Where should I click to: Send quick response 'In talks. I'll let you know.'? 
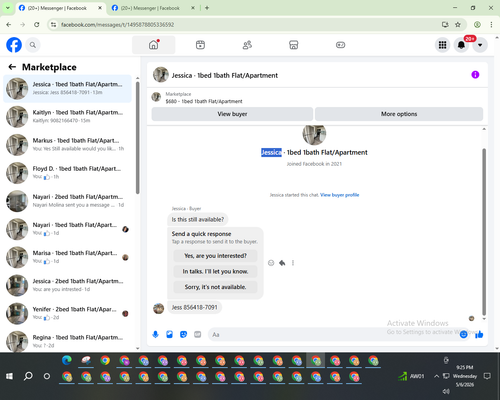pyautogui.click(x=215, y=271)
